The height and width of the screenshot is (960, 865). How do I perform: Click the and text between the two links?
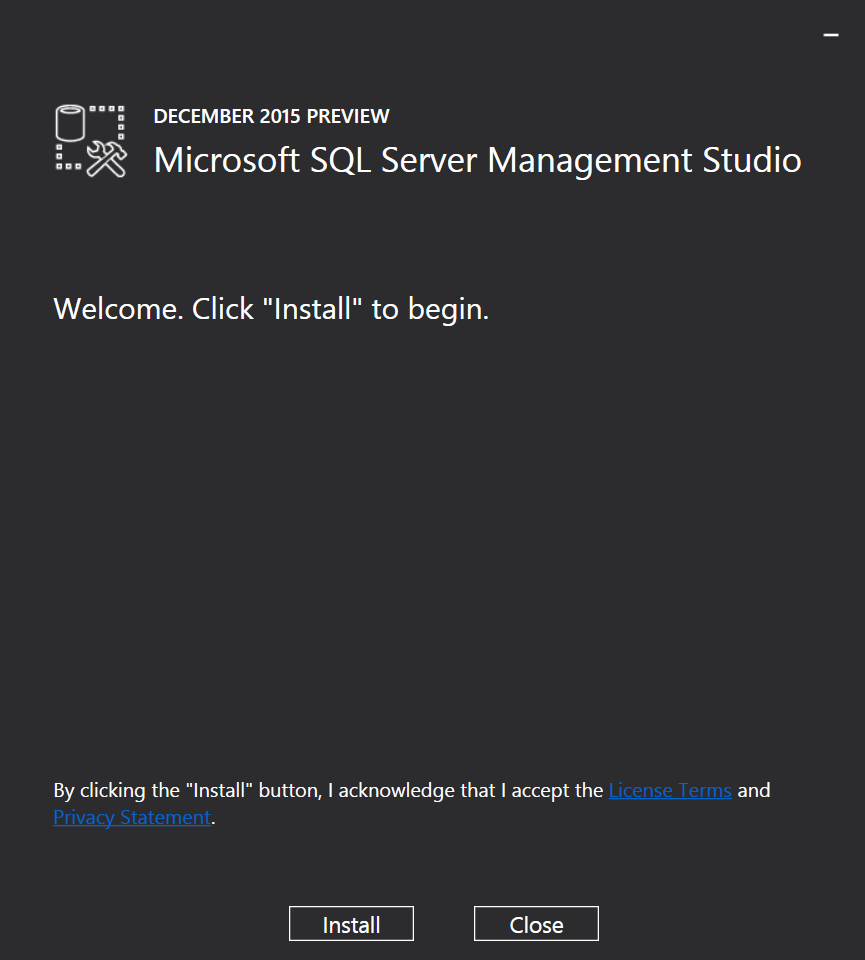point(752,790)
